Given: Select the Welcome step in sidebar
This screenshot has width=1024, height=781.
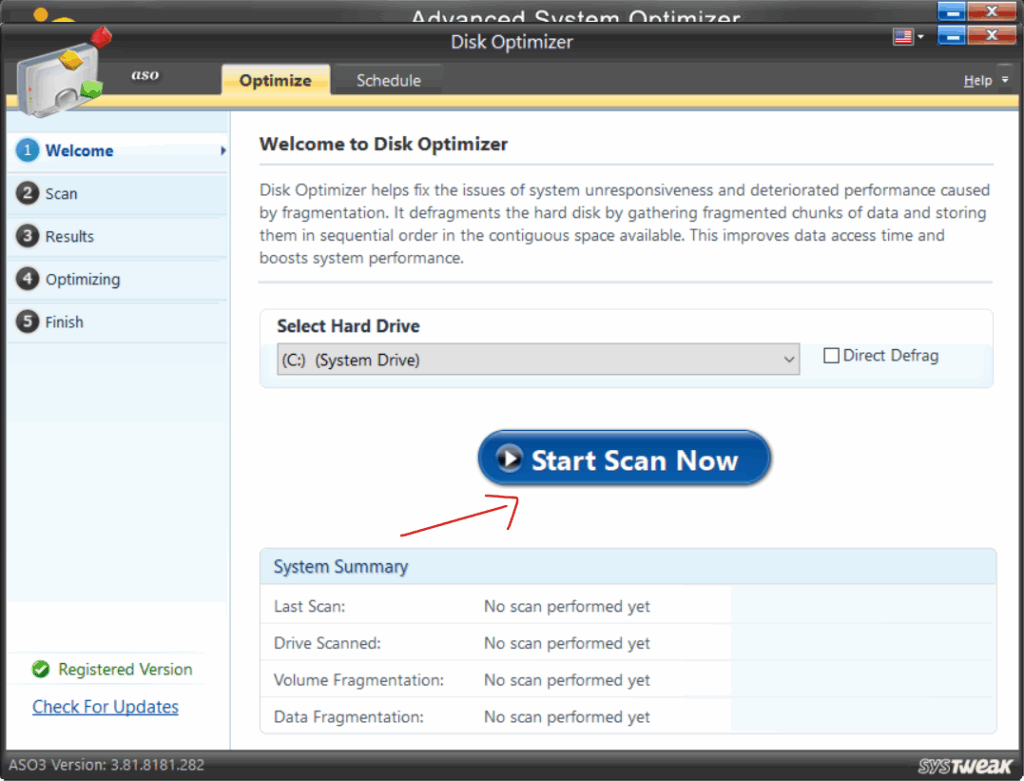Looking at the screenshot, I should (x=119, y=151).
